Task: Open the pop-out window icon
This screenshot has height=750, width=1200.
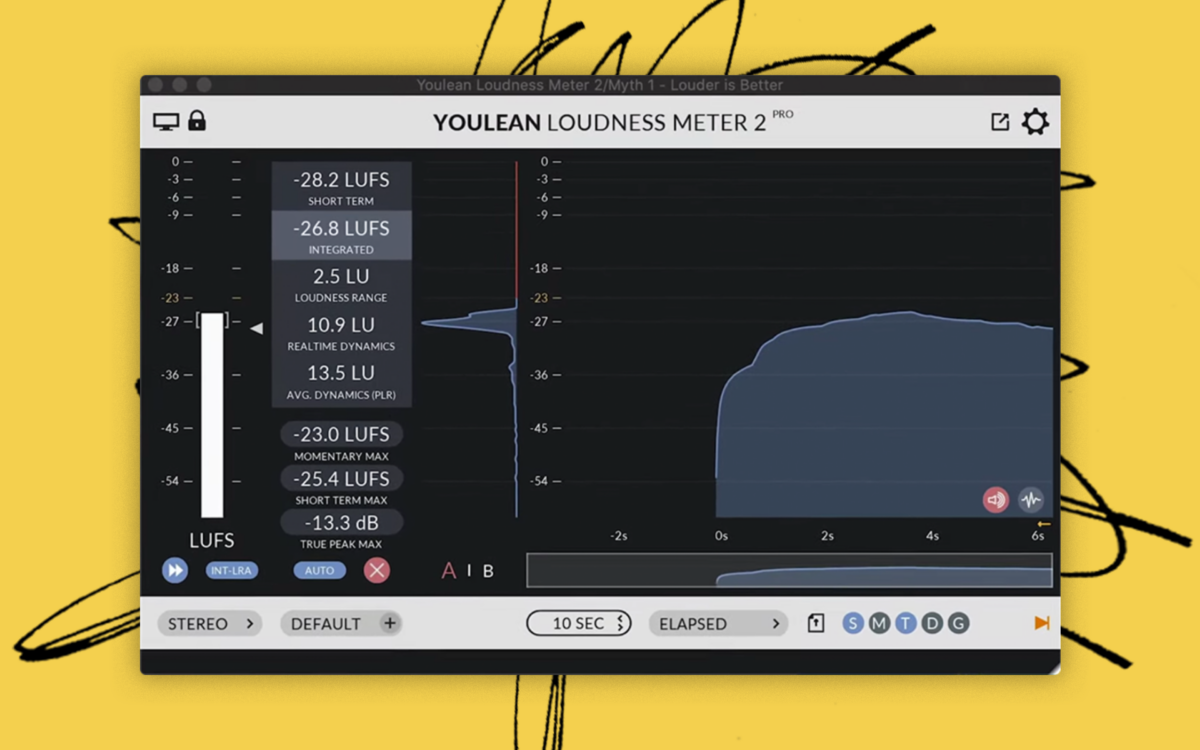Action: pos(1000,122)
